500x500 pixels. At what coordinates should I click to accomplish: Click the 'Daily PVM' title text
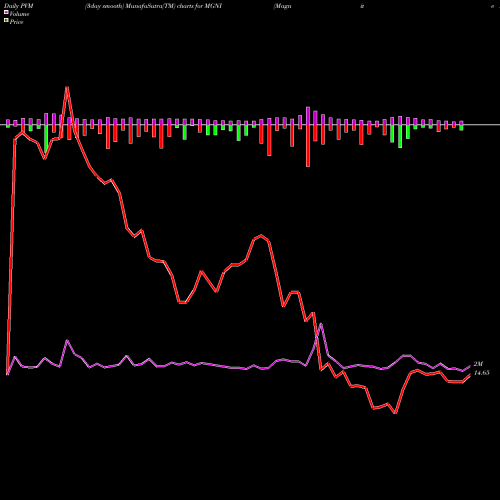(x=19, y=6)
